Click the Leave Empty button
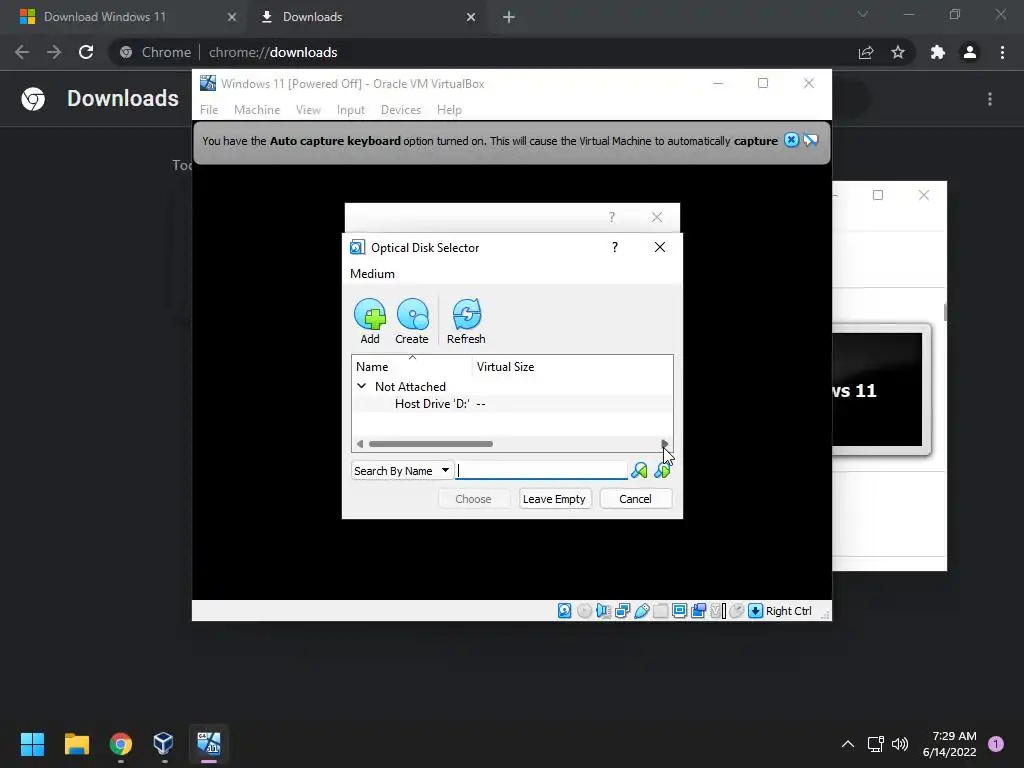Image resolution: width=1024 pixels, height=768 pixels. click(x=554, y=499)
